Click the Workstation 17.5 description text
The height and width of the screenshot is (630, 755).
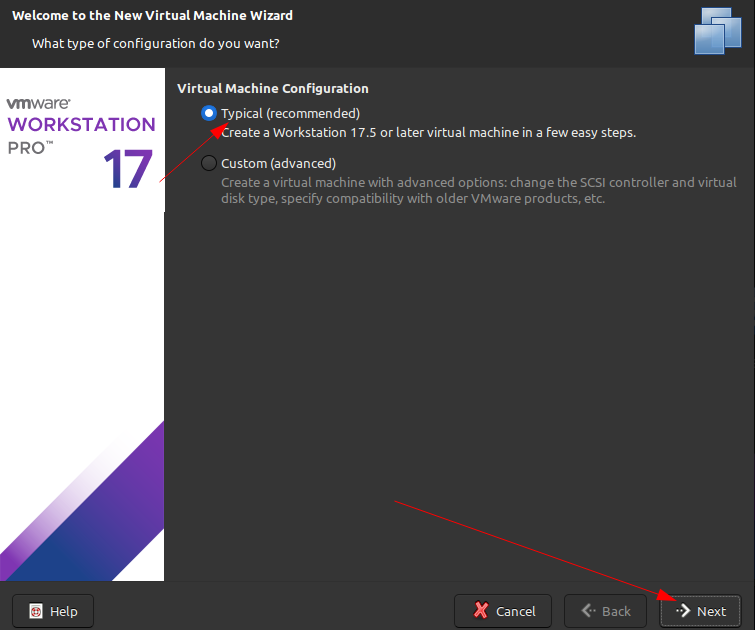pyautogui.click(x=428, y=132)
